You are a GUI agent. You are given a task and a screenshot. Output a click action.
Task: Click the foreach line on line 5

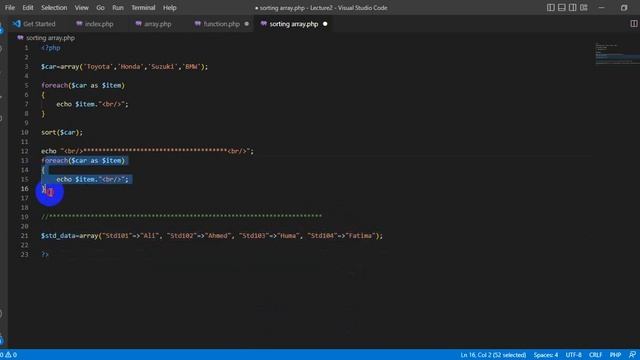[x=83, y=85]
